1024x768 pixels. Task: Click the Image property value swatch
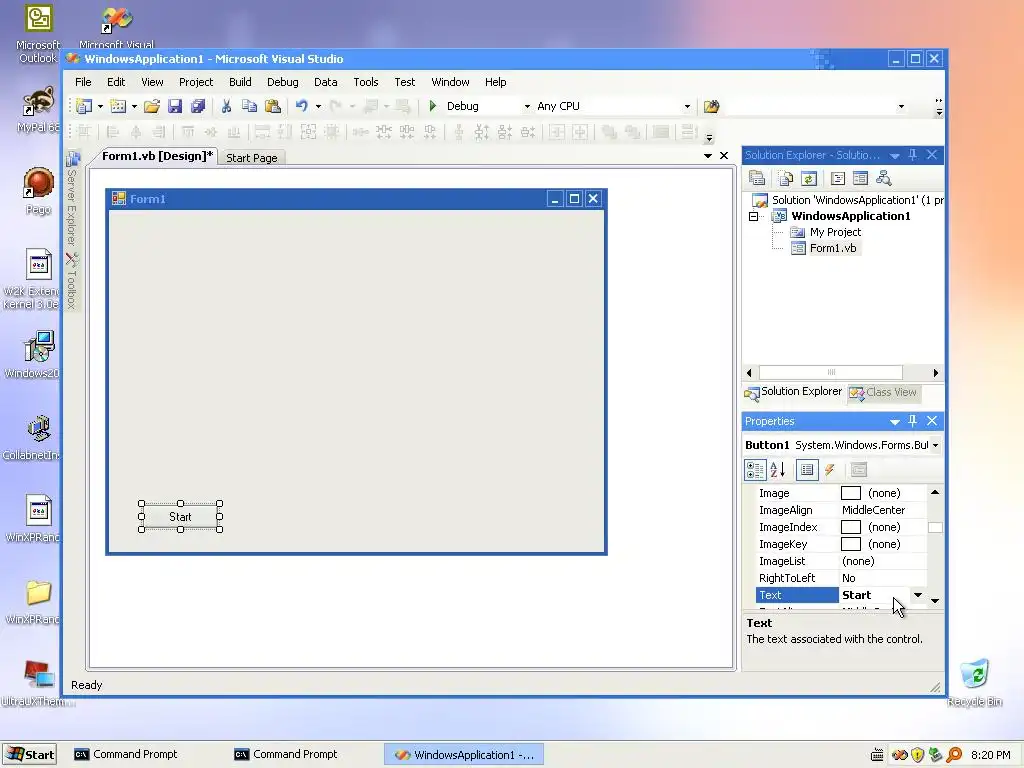click(x=850, y=493)
